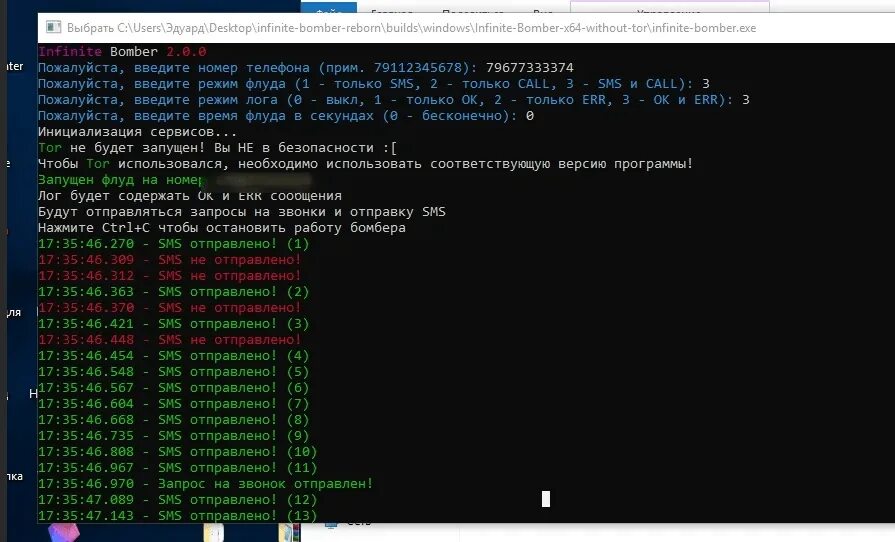This screenshot has height=542, width=895.
Task: Click the line 'Лог будет содержать'
Action: pyautogui.click(x=190, y=196)
